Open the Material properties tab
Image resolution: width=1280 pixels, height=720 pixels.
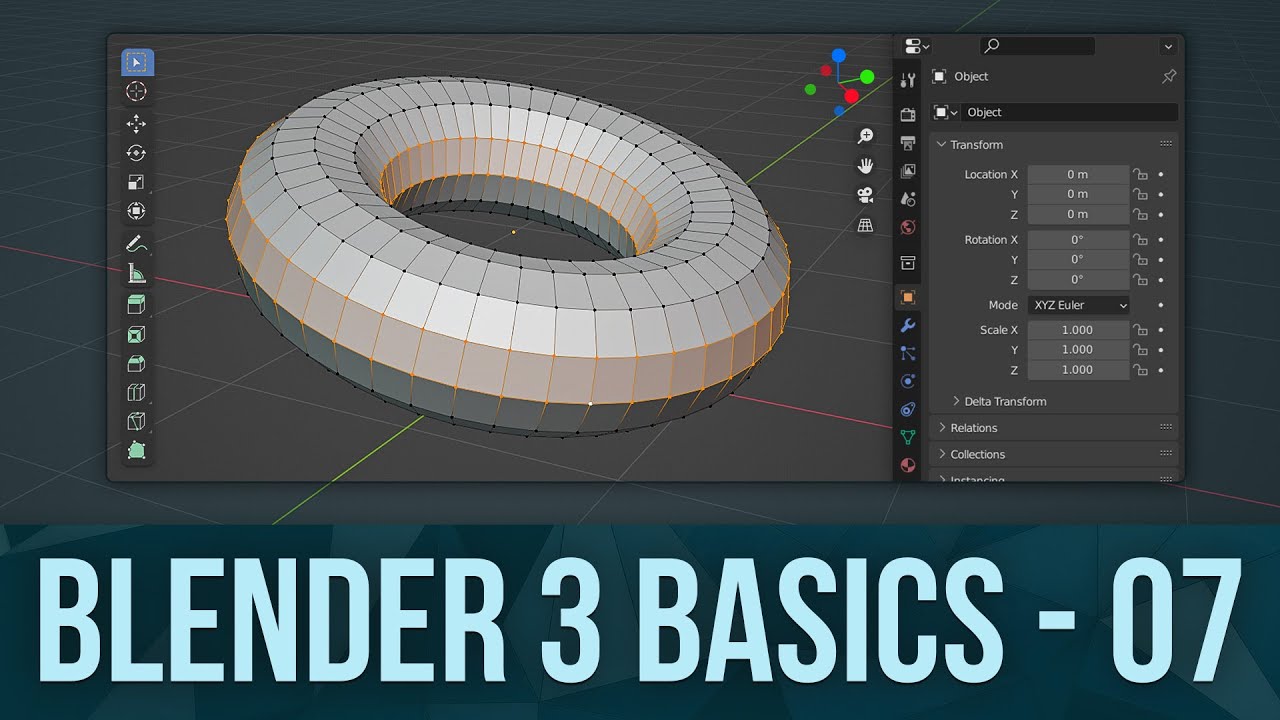coord(908,465)
